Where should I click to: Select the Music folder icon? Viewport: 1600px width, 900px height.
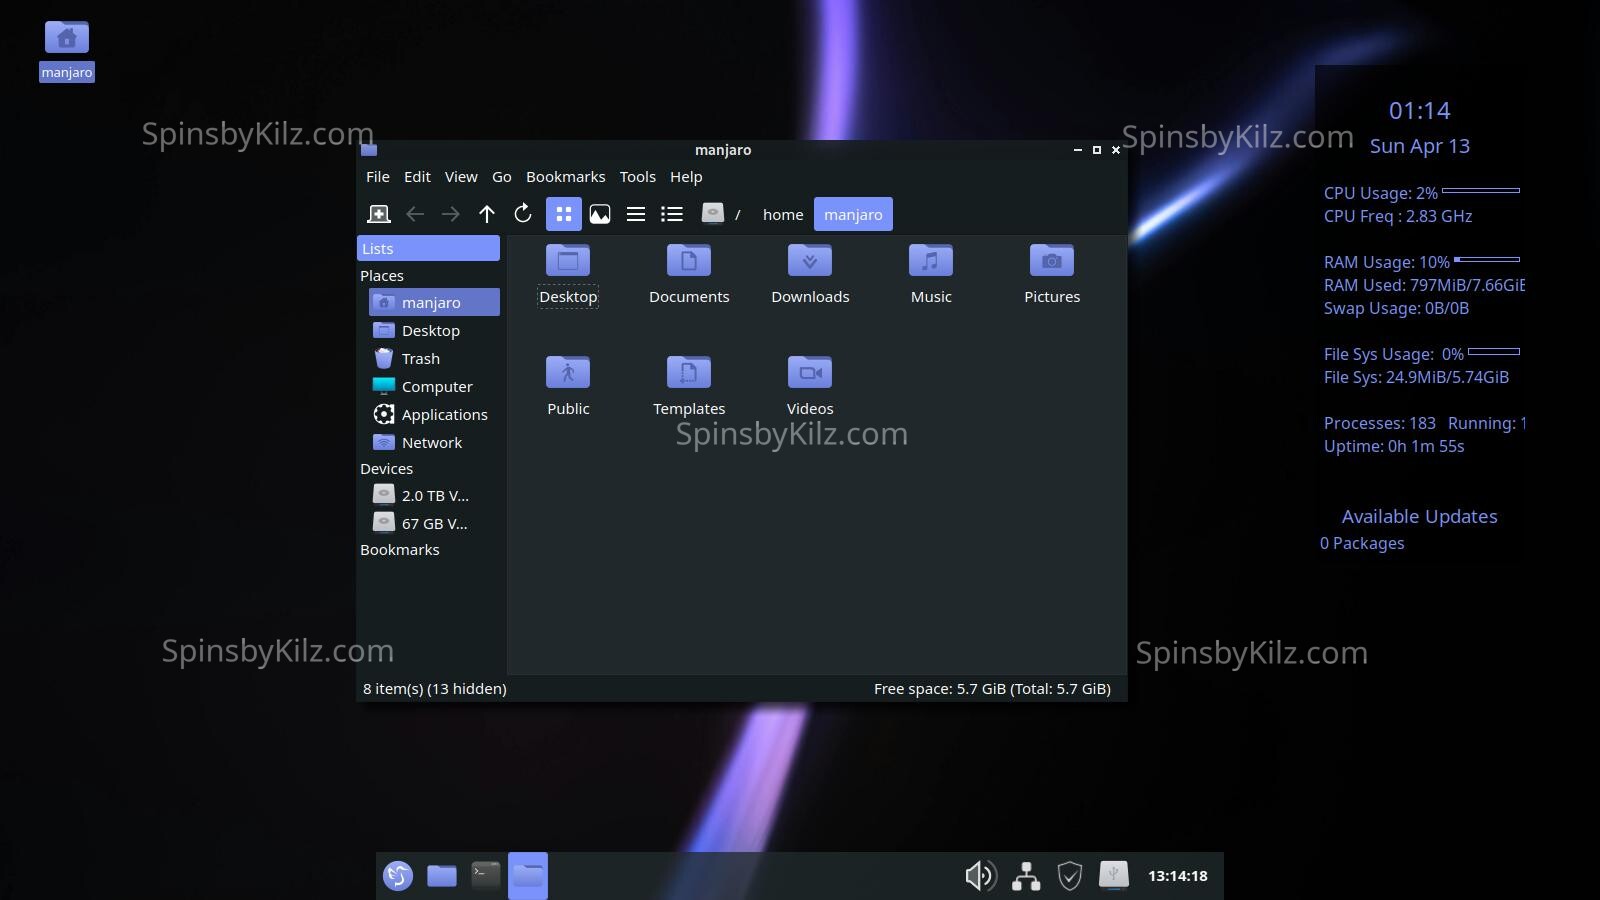click(x=931, y=274)
